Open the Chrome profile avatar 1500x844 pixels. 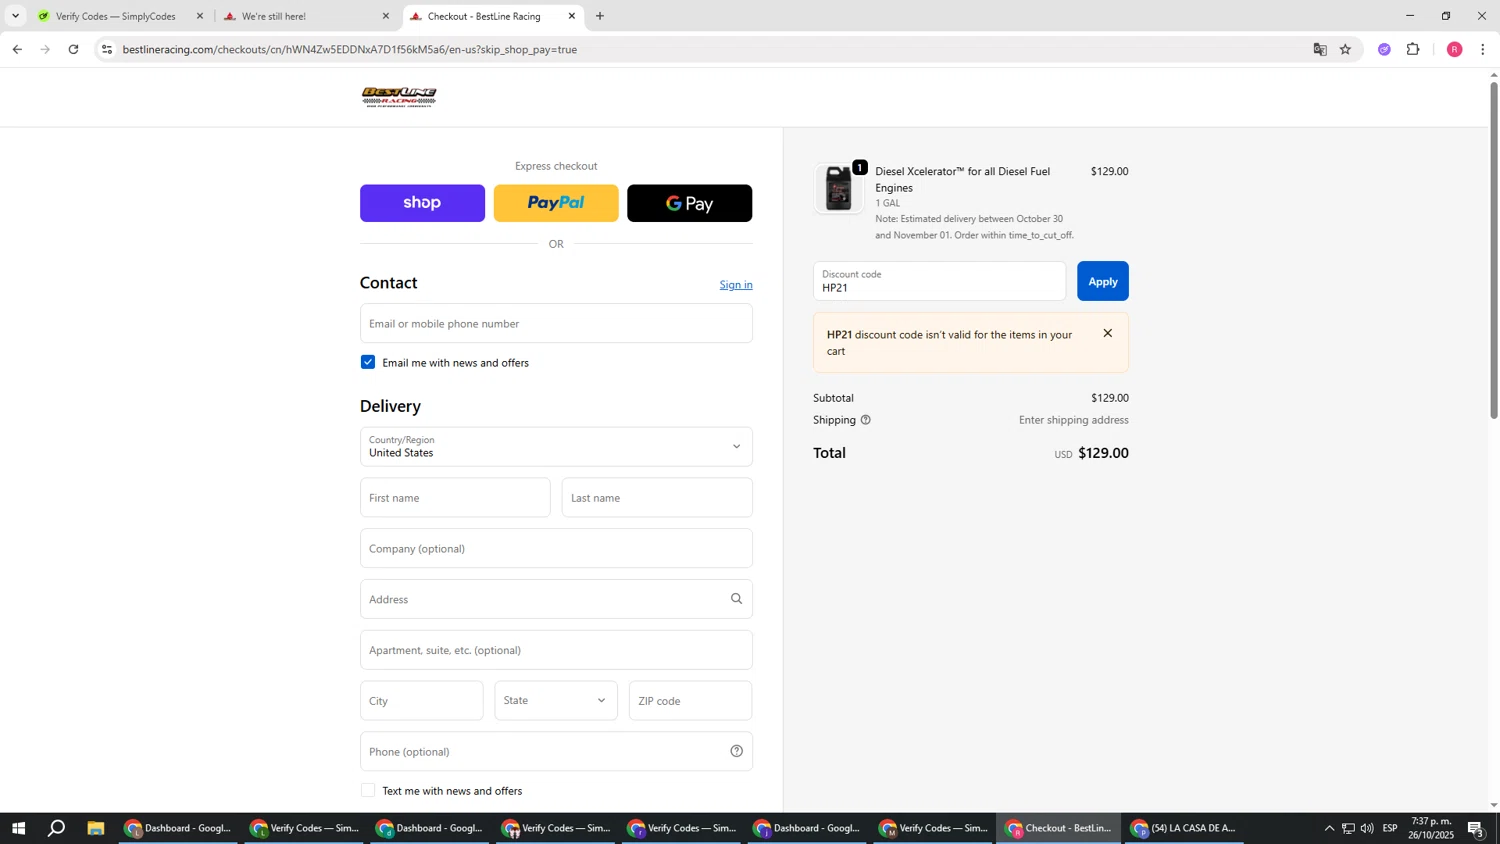coord(1455,49)
